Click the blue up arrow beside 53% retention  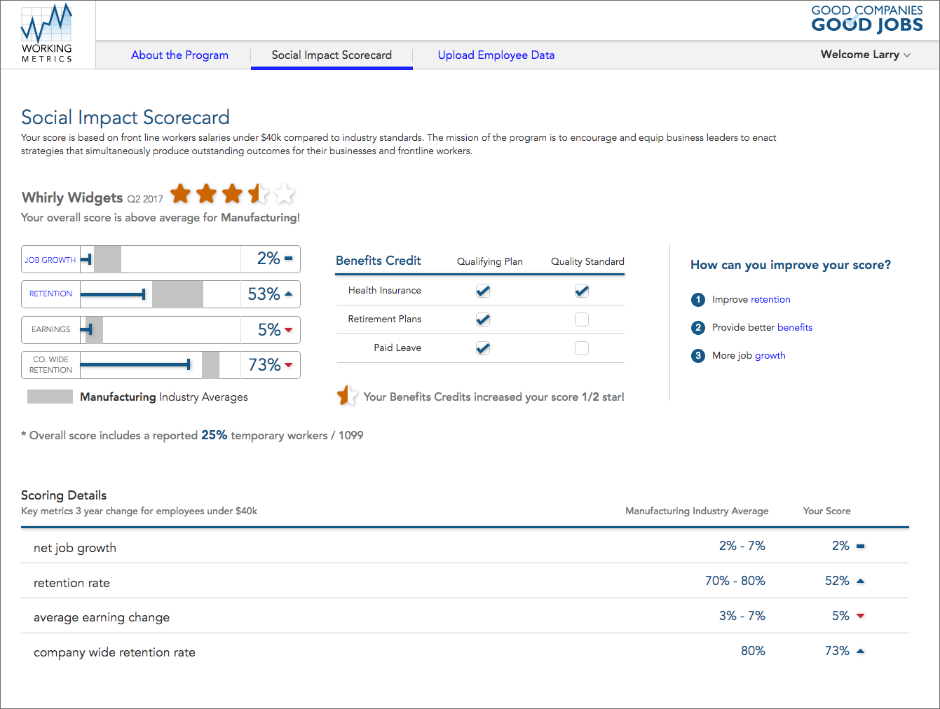[289, 294]
